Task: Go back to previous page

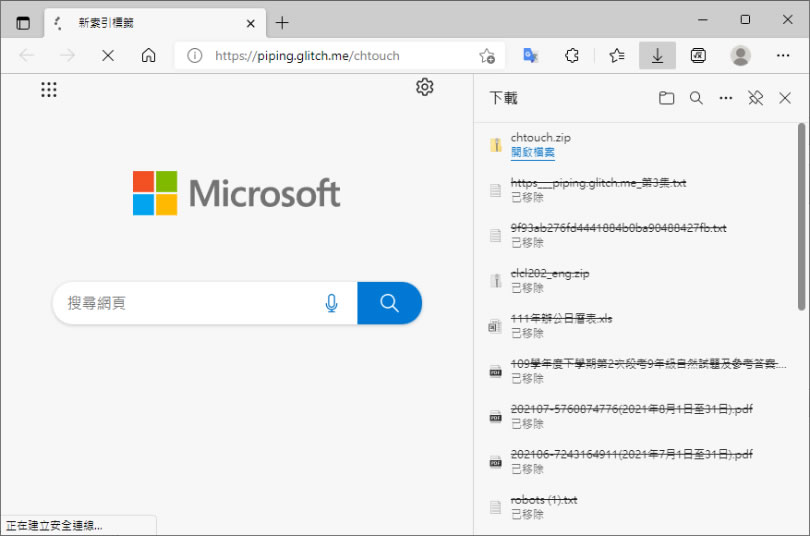Action: (x=27, y=55)
